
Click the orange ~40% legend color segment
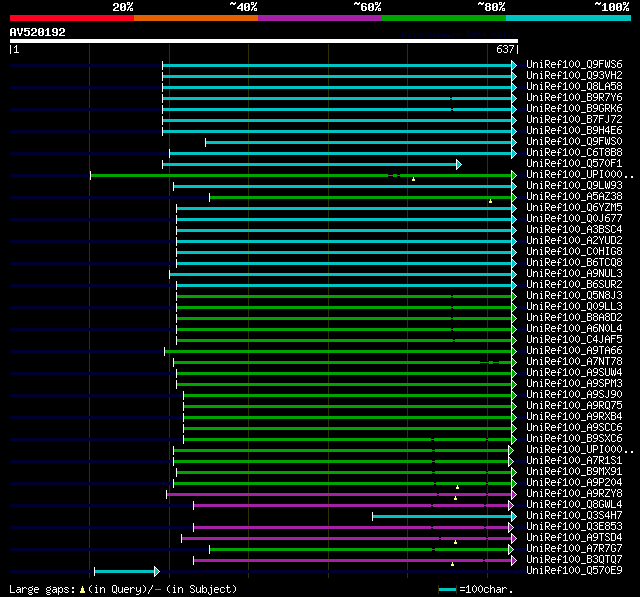(195, 18)
